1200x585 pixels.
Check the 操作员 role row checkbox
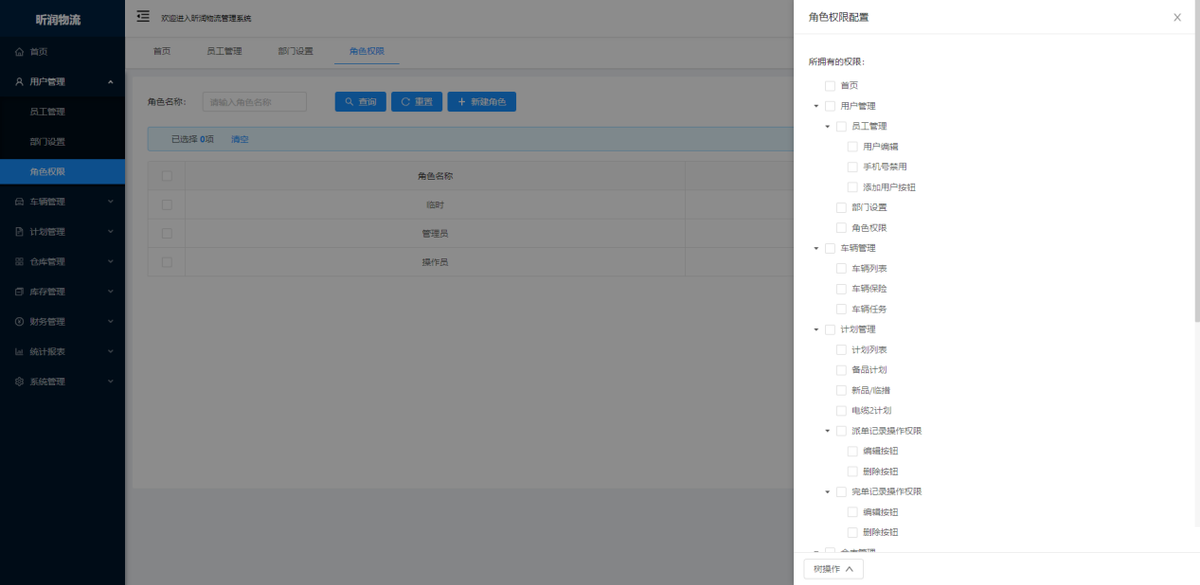coord(167,262)
